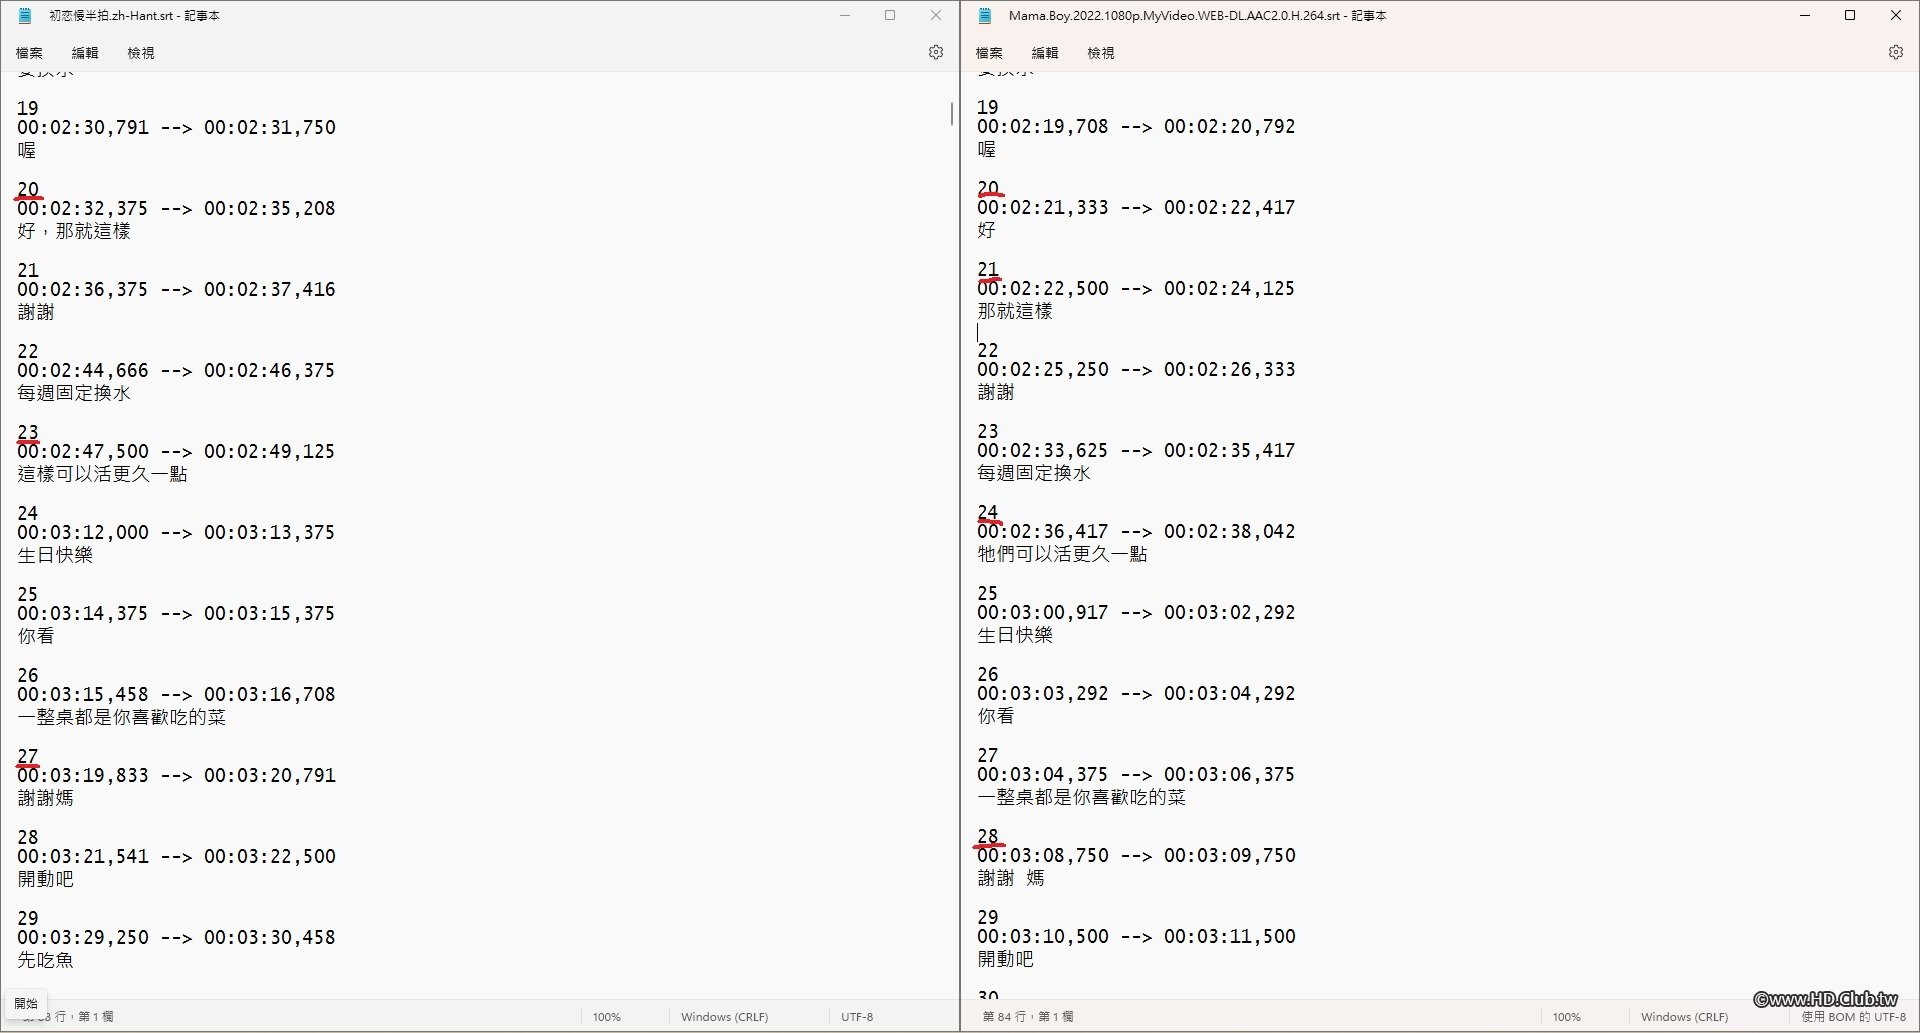Image resolution: width=1920 pixels, height=1033 pixels.
Task: Click timestamp 00:03:00,917 --> 00:03:02,292
Action: tap(1136, 613)
